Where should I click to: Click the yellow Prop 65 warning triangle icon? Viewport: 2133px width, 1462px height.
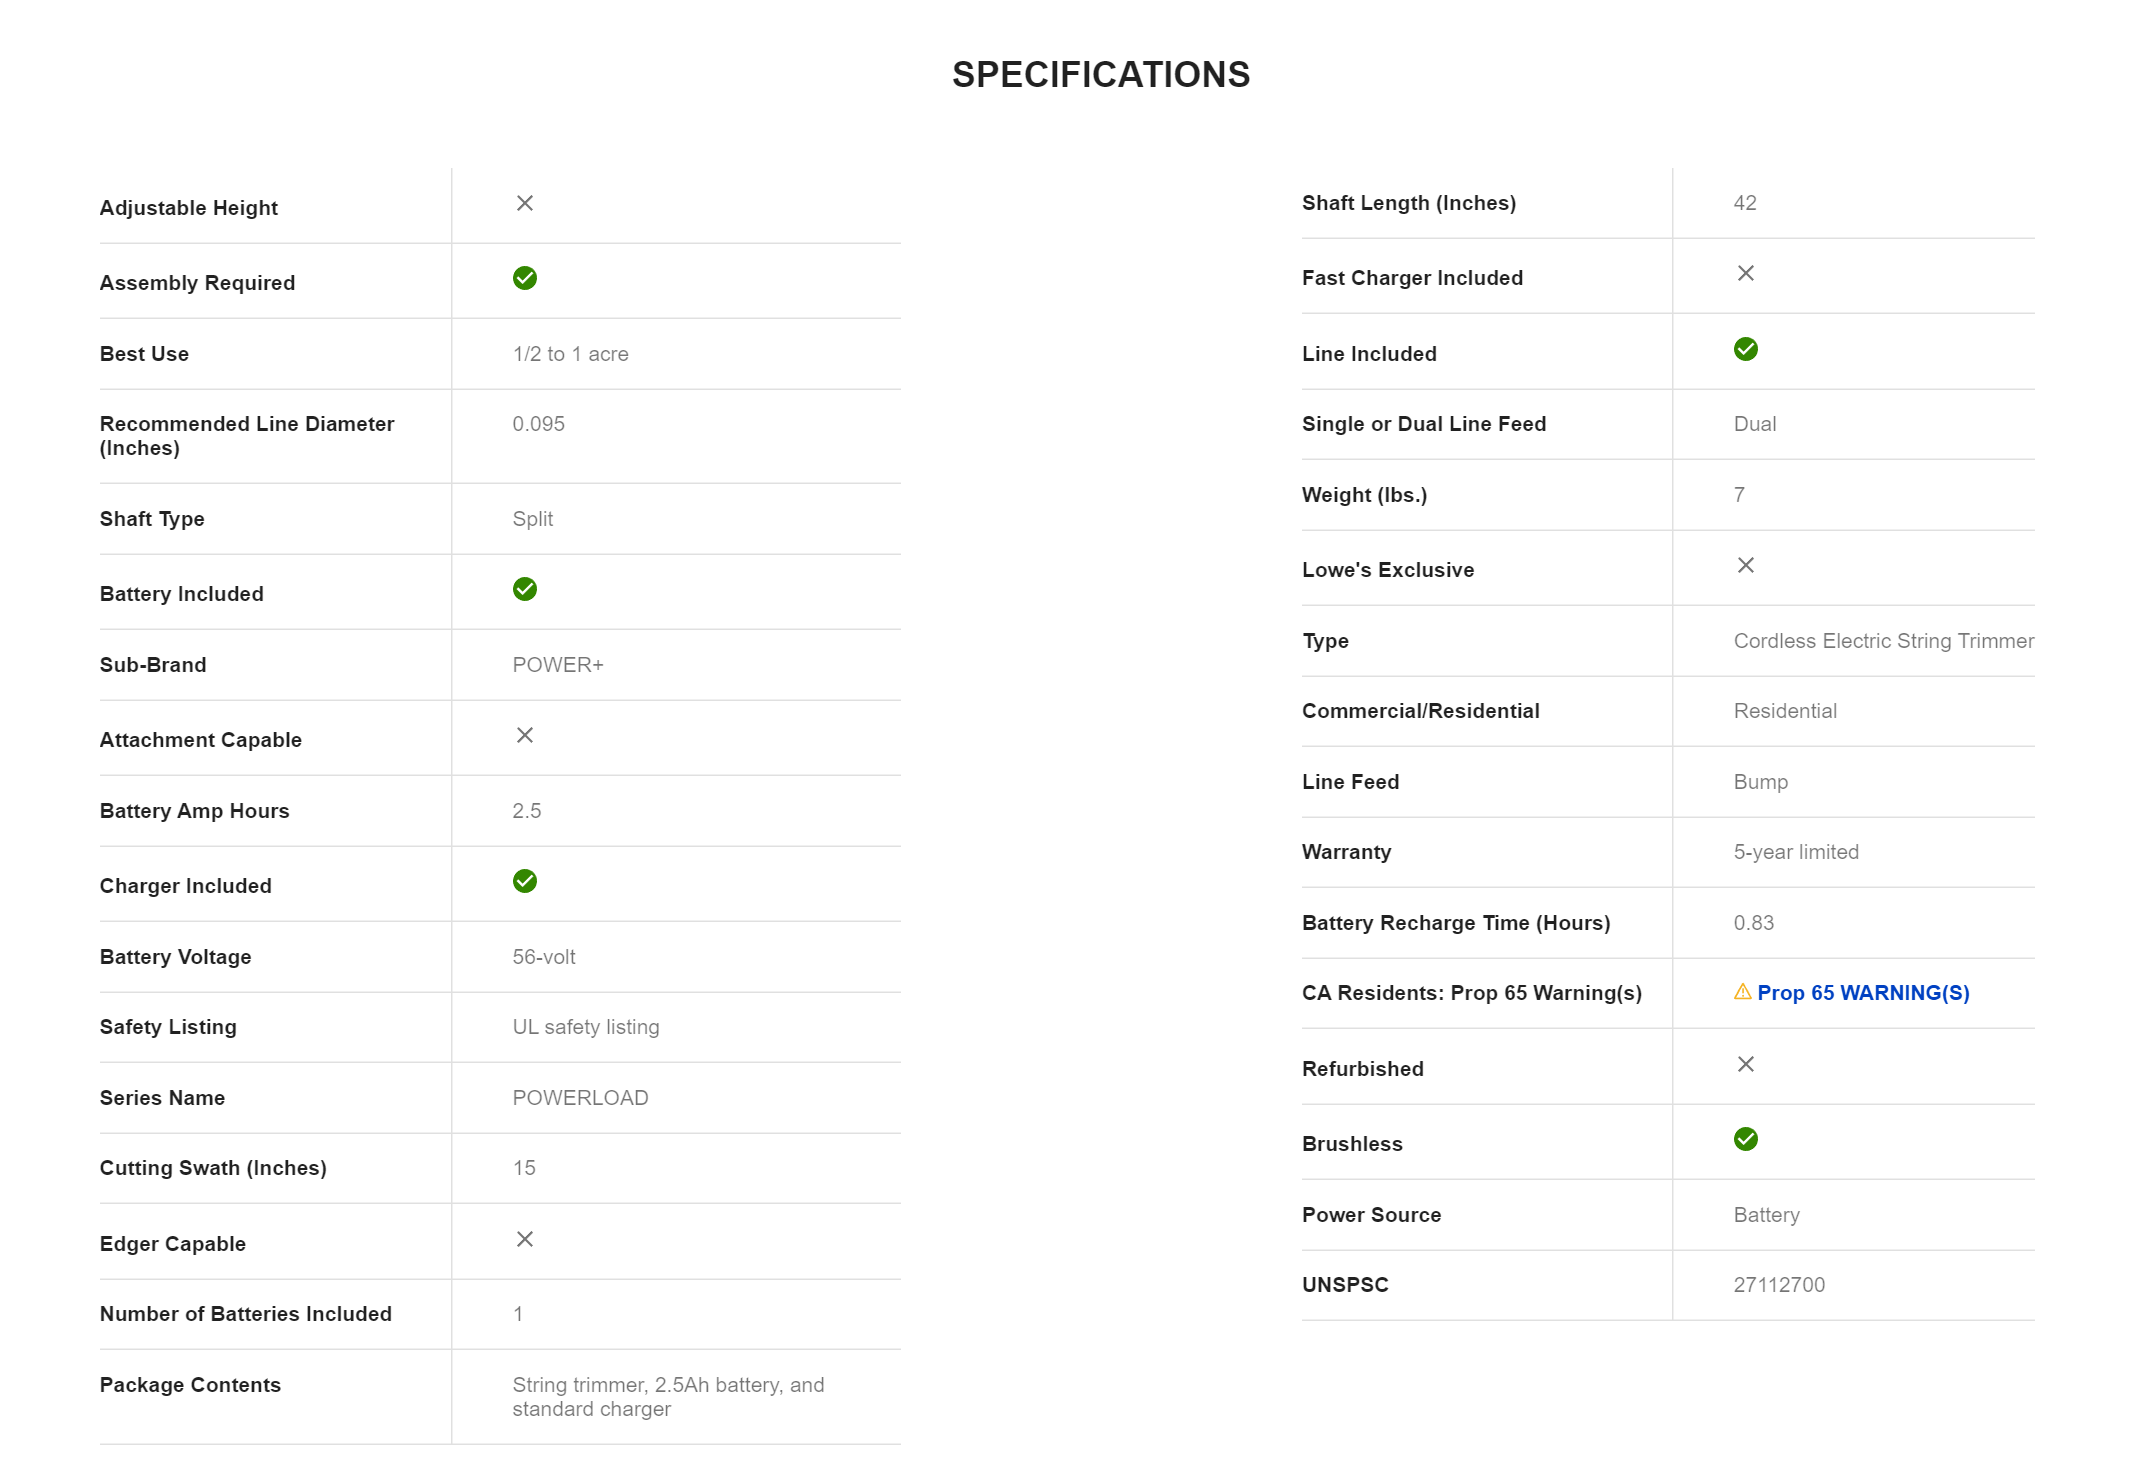pyautogui.click(x=1742, y=992)
